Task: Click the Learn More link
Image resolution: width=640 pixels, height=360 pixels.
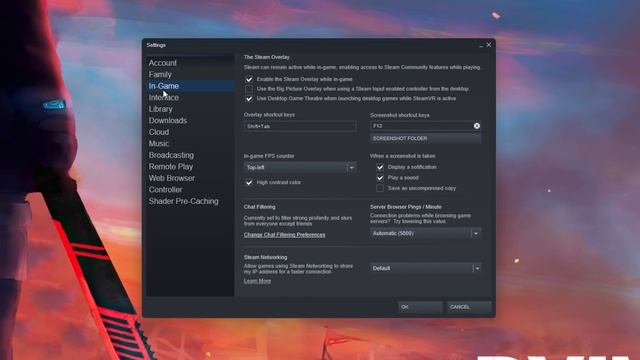Action: point(257,281)
